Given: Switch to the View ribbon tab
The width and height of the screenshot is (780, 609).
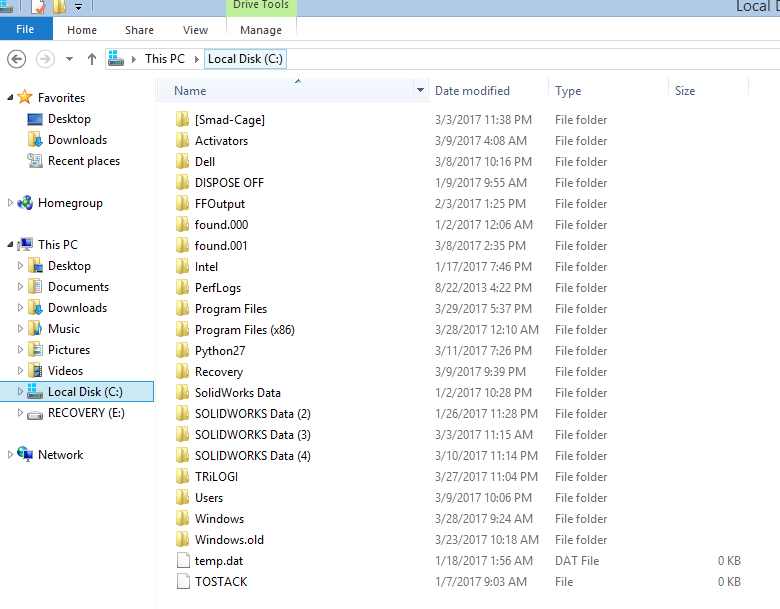Looking at the screenshot, I should (195, 30).
